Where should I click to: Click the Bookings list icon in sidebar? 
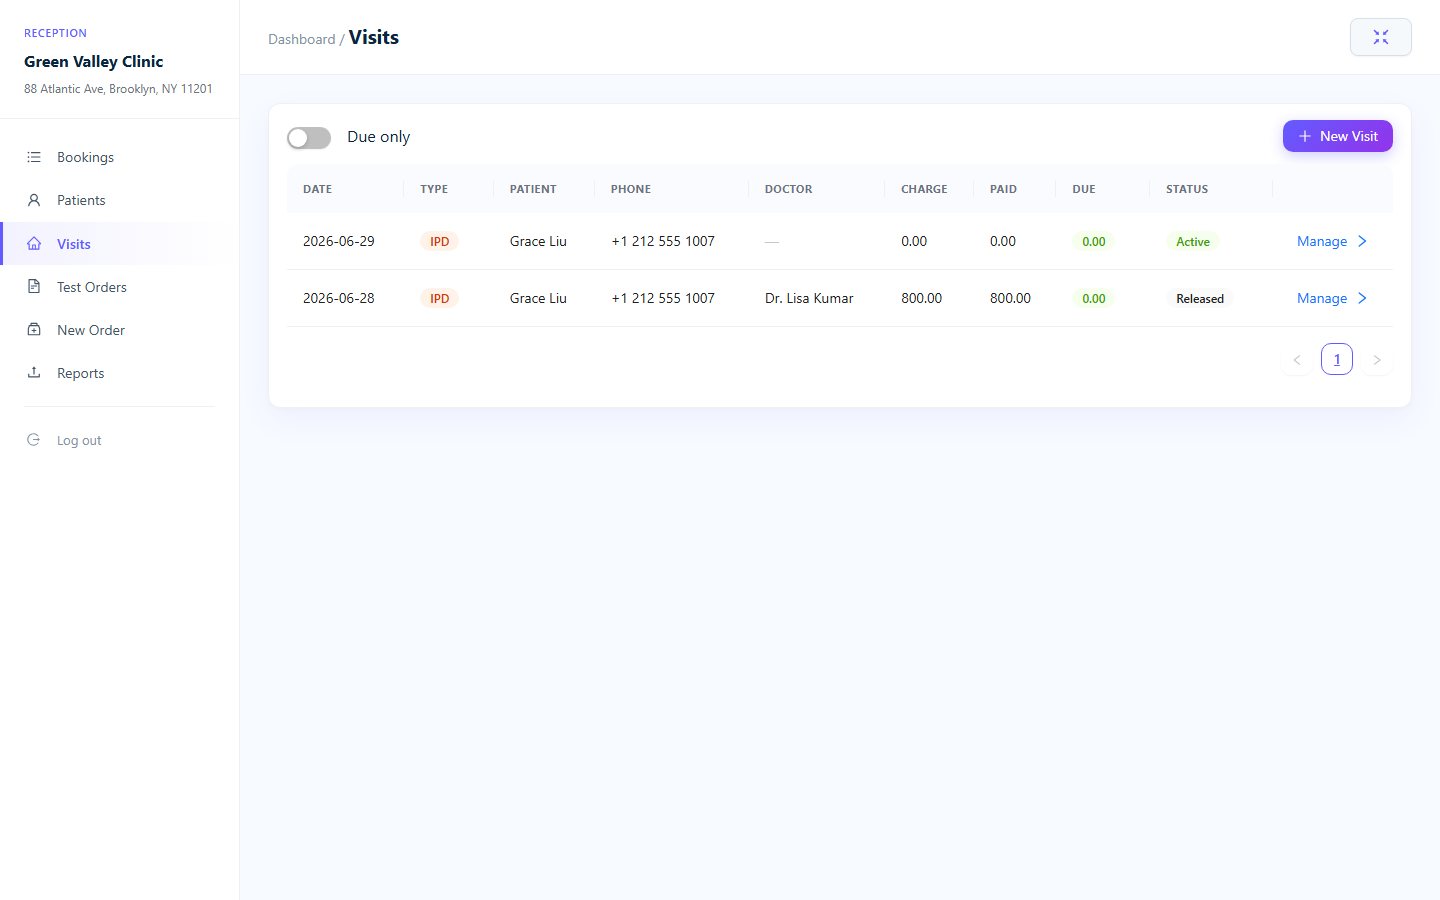[x=34, y=157]
